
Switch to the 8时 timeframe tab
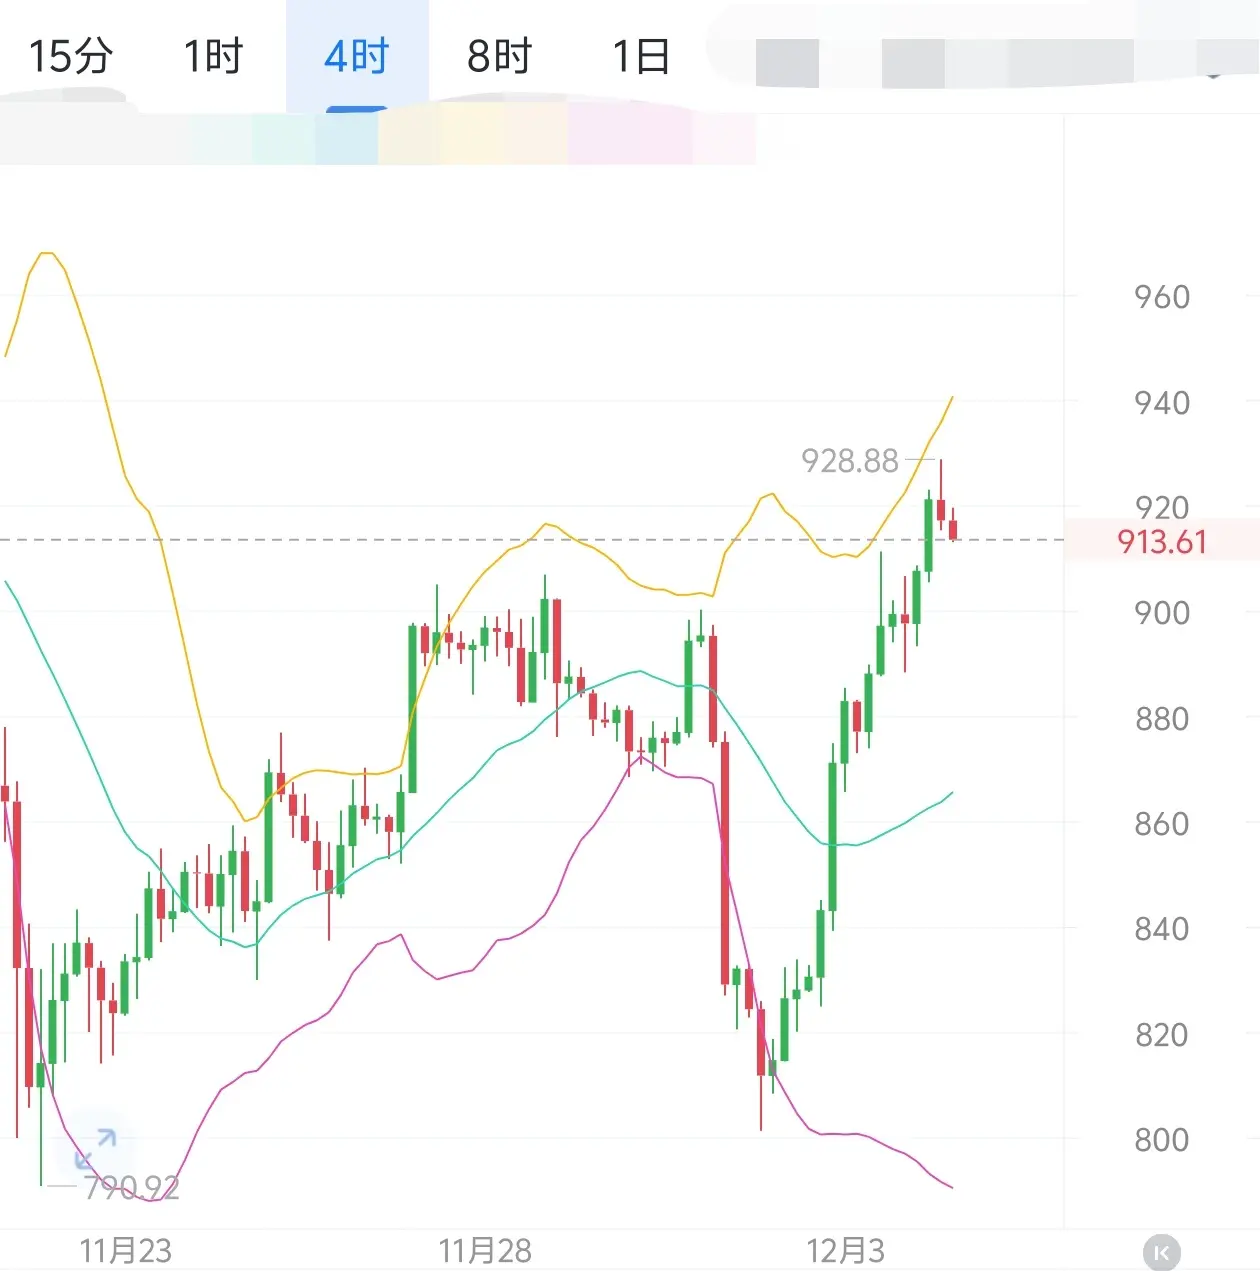[499, 56]
